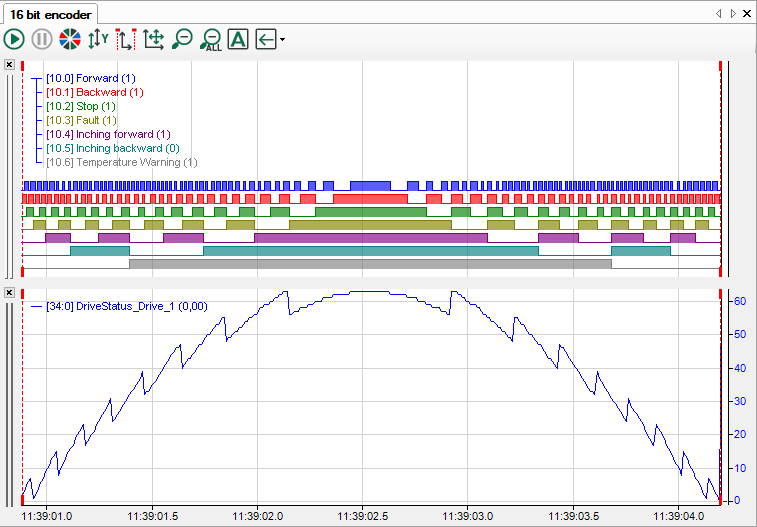Start recording with the green play button

pyautogui.click(x=14, y=40)
